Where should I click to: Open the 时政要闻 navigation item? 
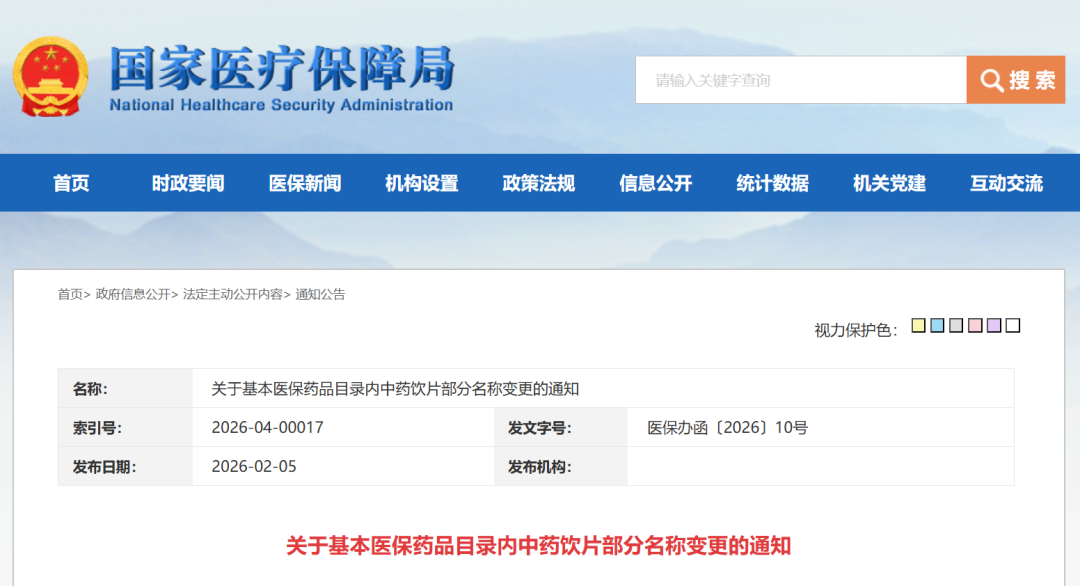[x=188, y=183]
